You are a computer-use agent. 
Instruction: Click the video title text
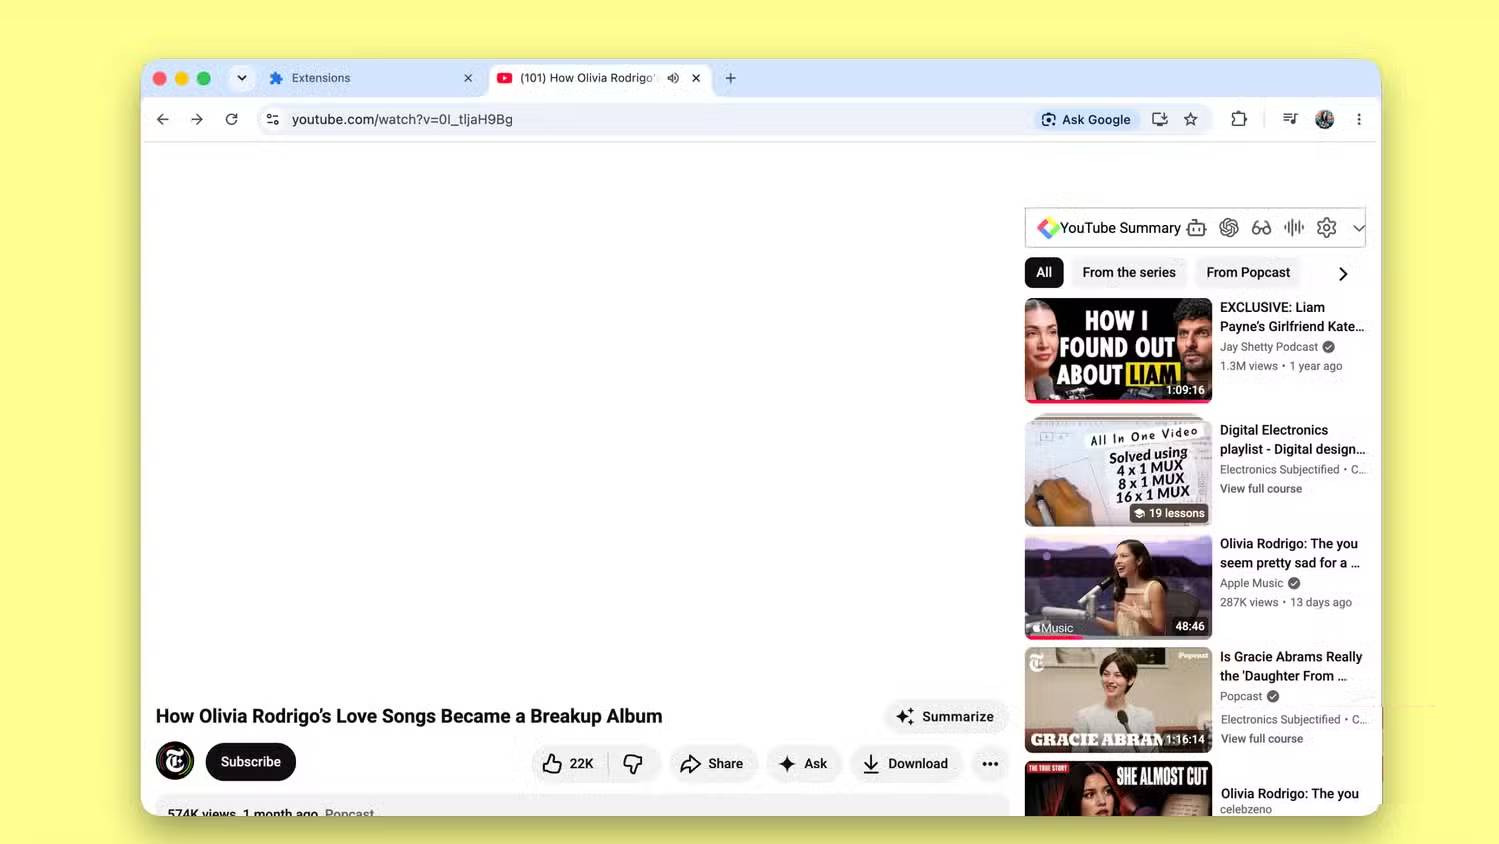[x=409, y=716]
